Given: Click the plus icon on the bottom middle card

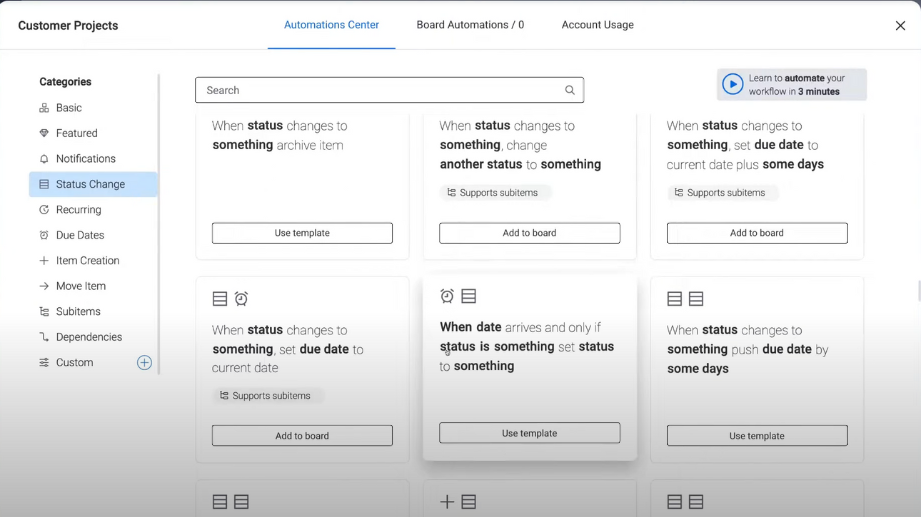Looking at the screenshot, I should [x=447, y=502].
